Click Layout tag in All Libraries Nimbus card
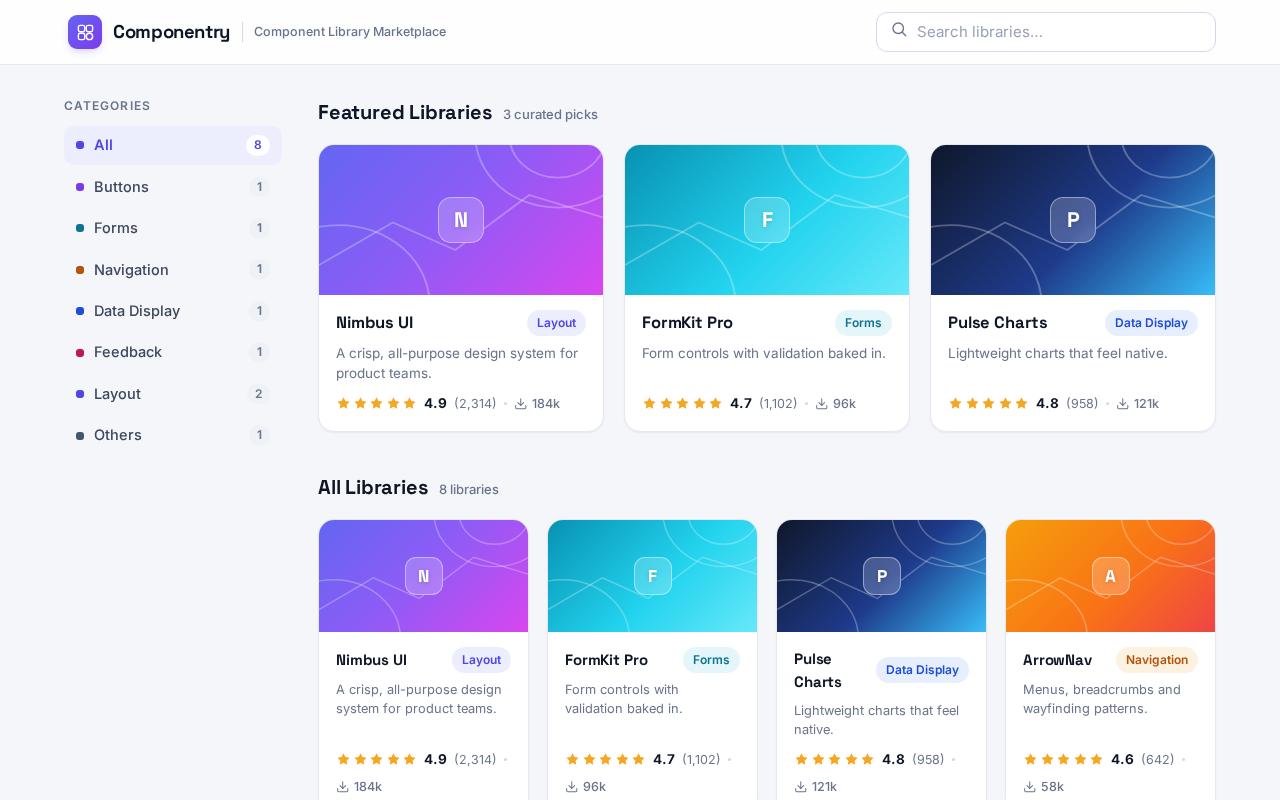The image size is (1280, 800). (481, 660)
